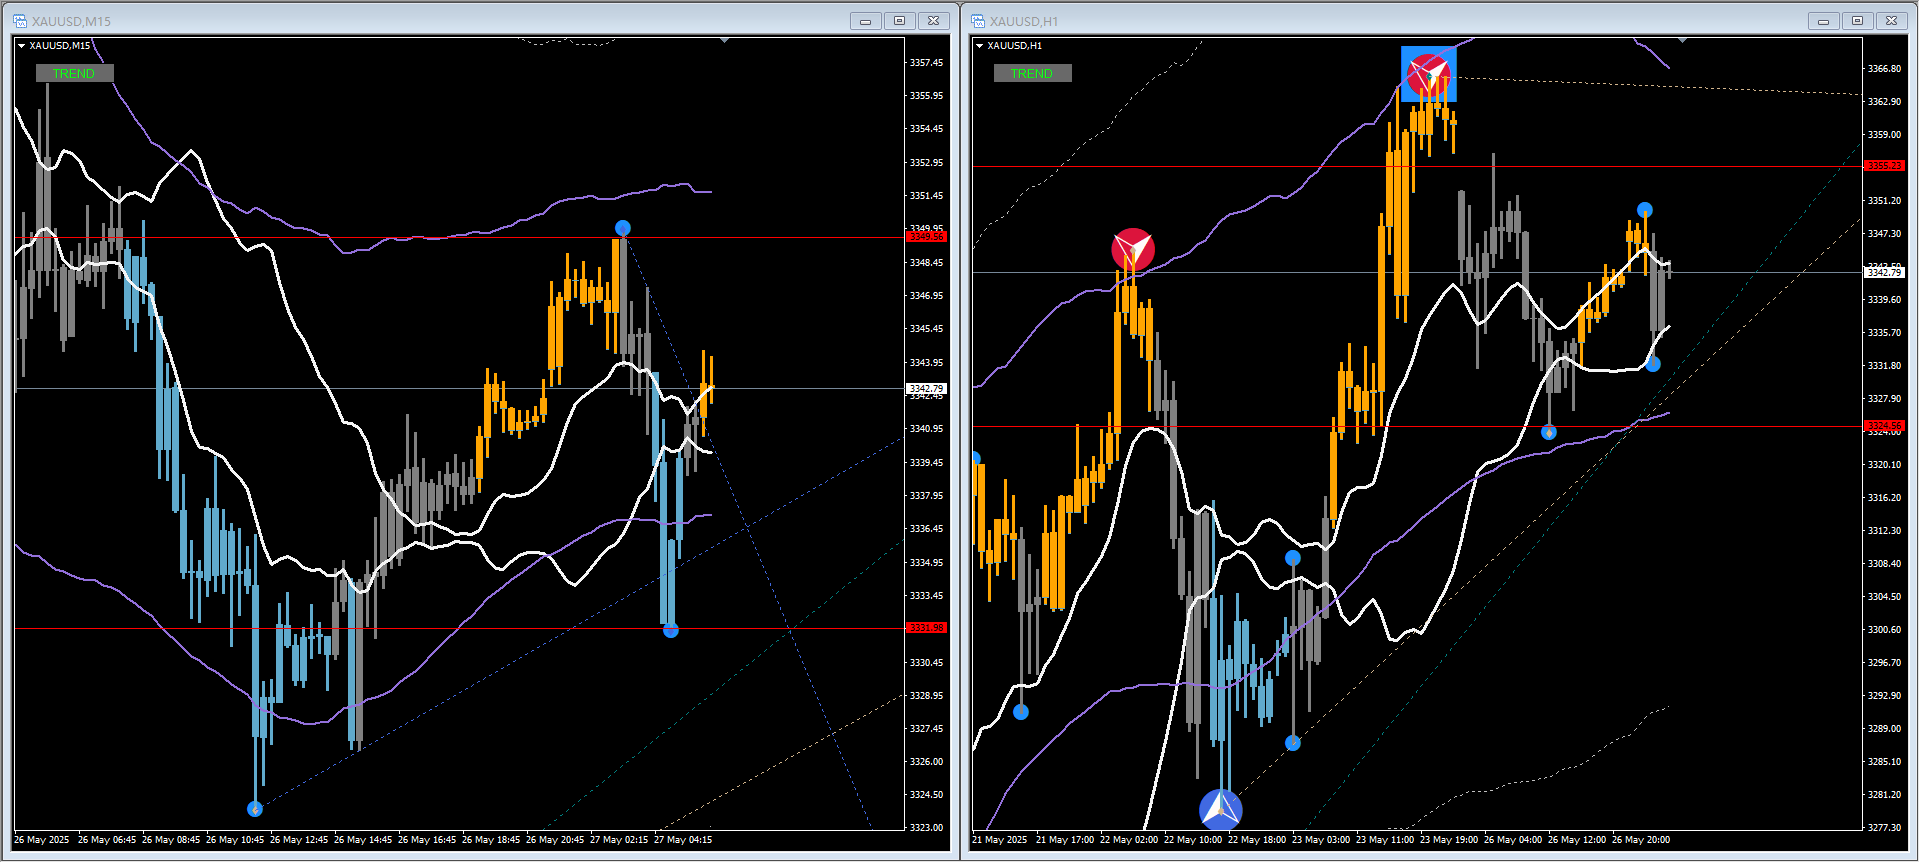Screen dimensions: 1920x863
Task: Open the XAUUSD,M15 chart symbol dropdown arrow
Action: click(21, 46)
